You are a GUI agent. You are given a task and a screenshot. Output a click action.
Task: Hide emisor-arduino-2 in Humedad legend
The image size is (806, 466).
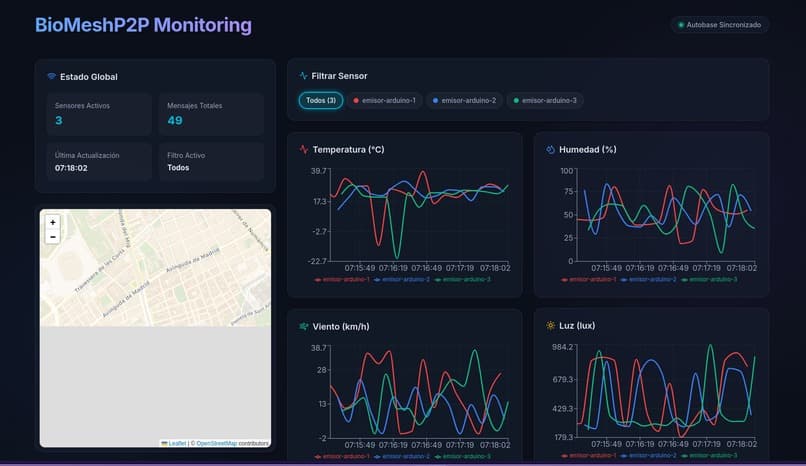pos(649,279)
